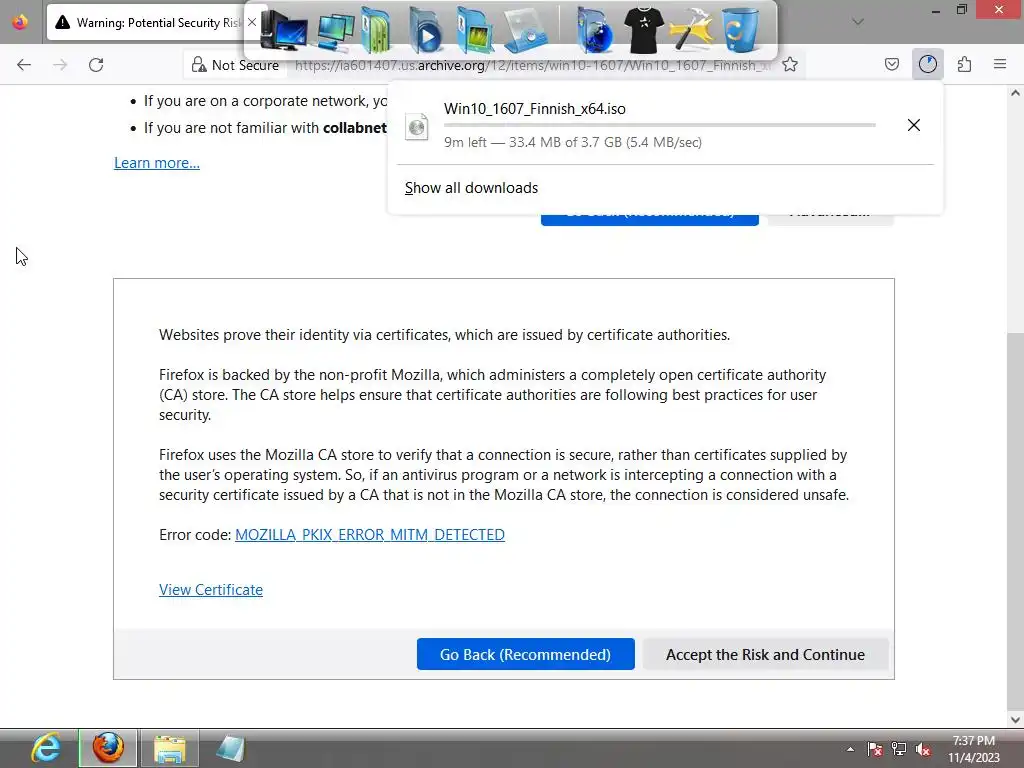The width and height of the screenshot is (1024, 768).
Task: Click the scroll-up arrow of page scrollbar
Action: [1015, 93]
